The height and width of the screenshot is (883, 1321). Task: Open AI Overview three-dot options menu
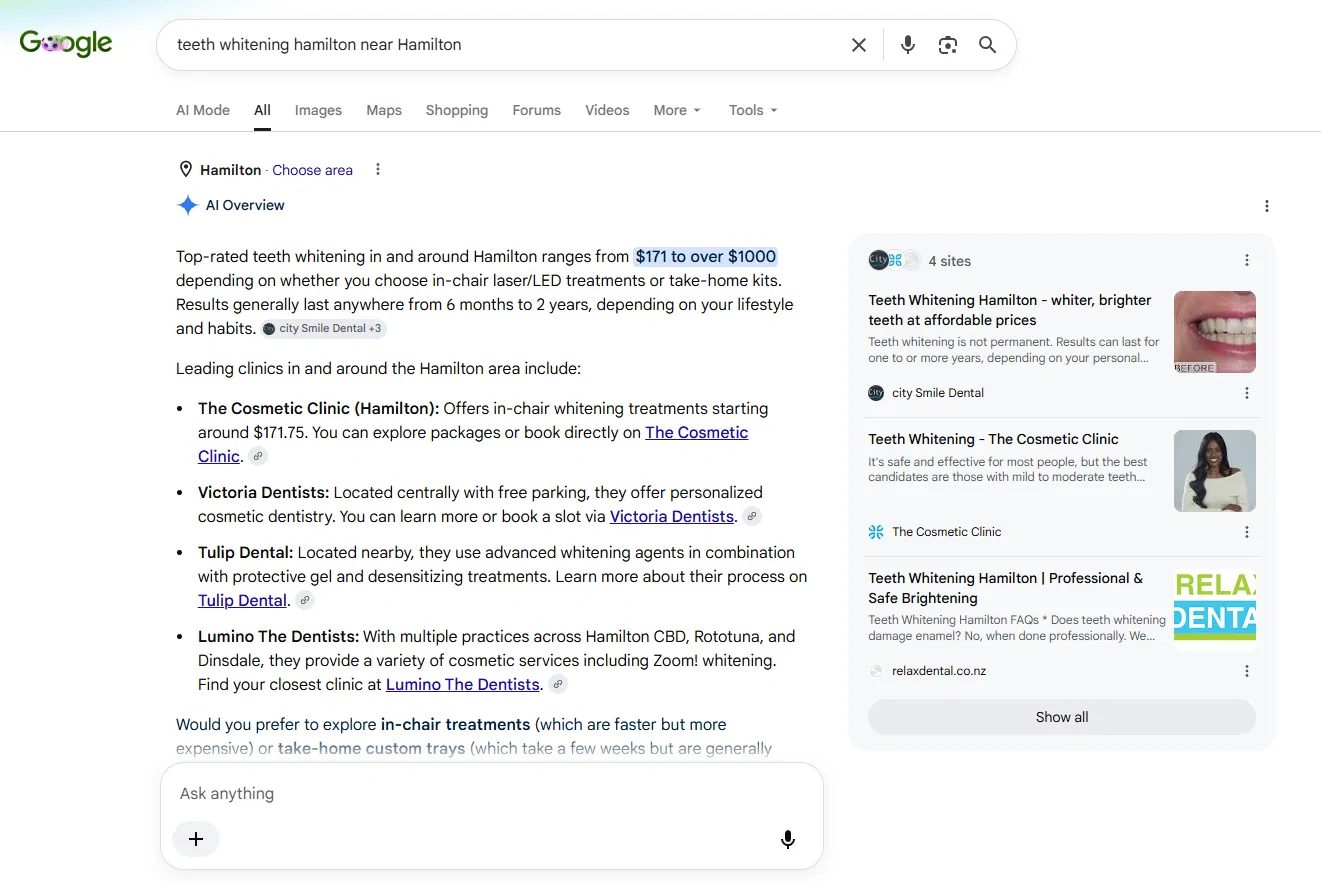click(x=1266, y=206)
